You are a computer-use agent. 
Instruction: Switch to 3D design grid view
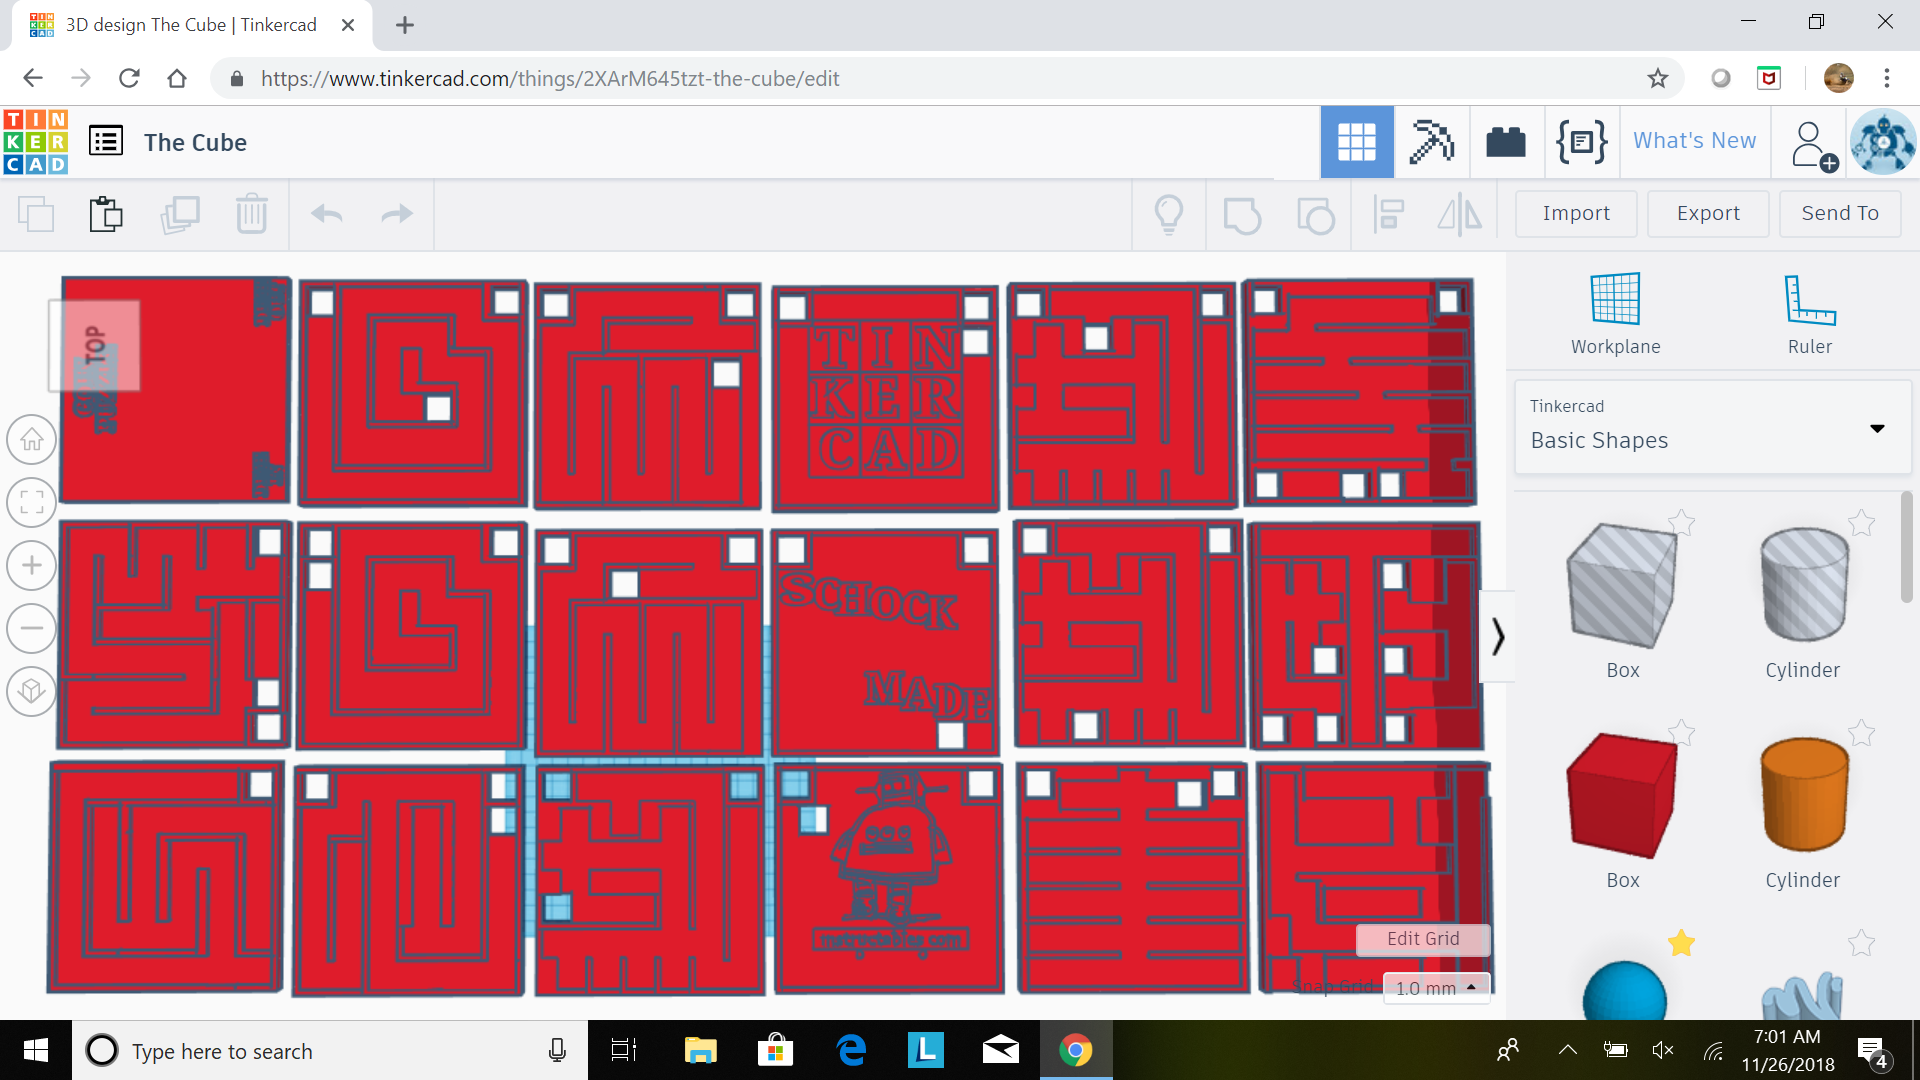(1357, 142)
